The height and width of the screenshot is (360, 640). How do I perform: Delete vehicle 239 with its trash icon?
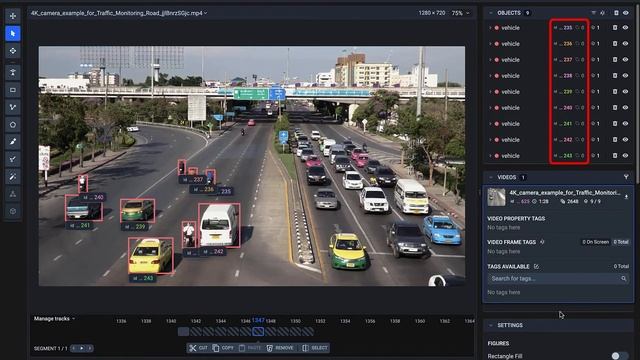615,91
